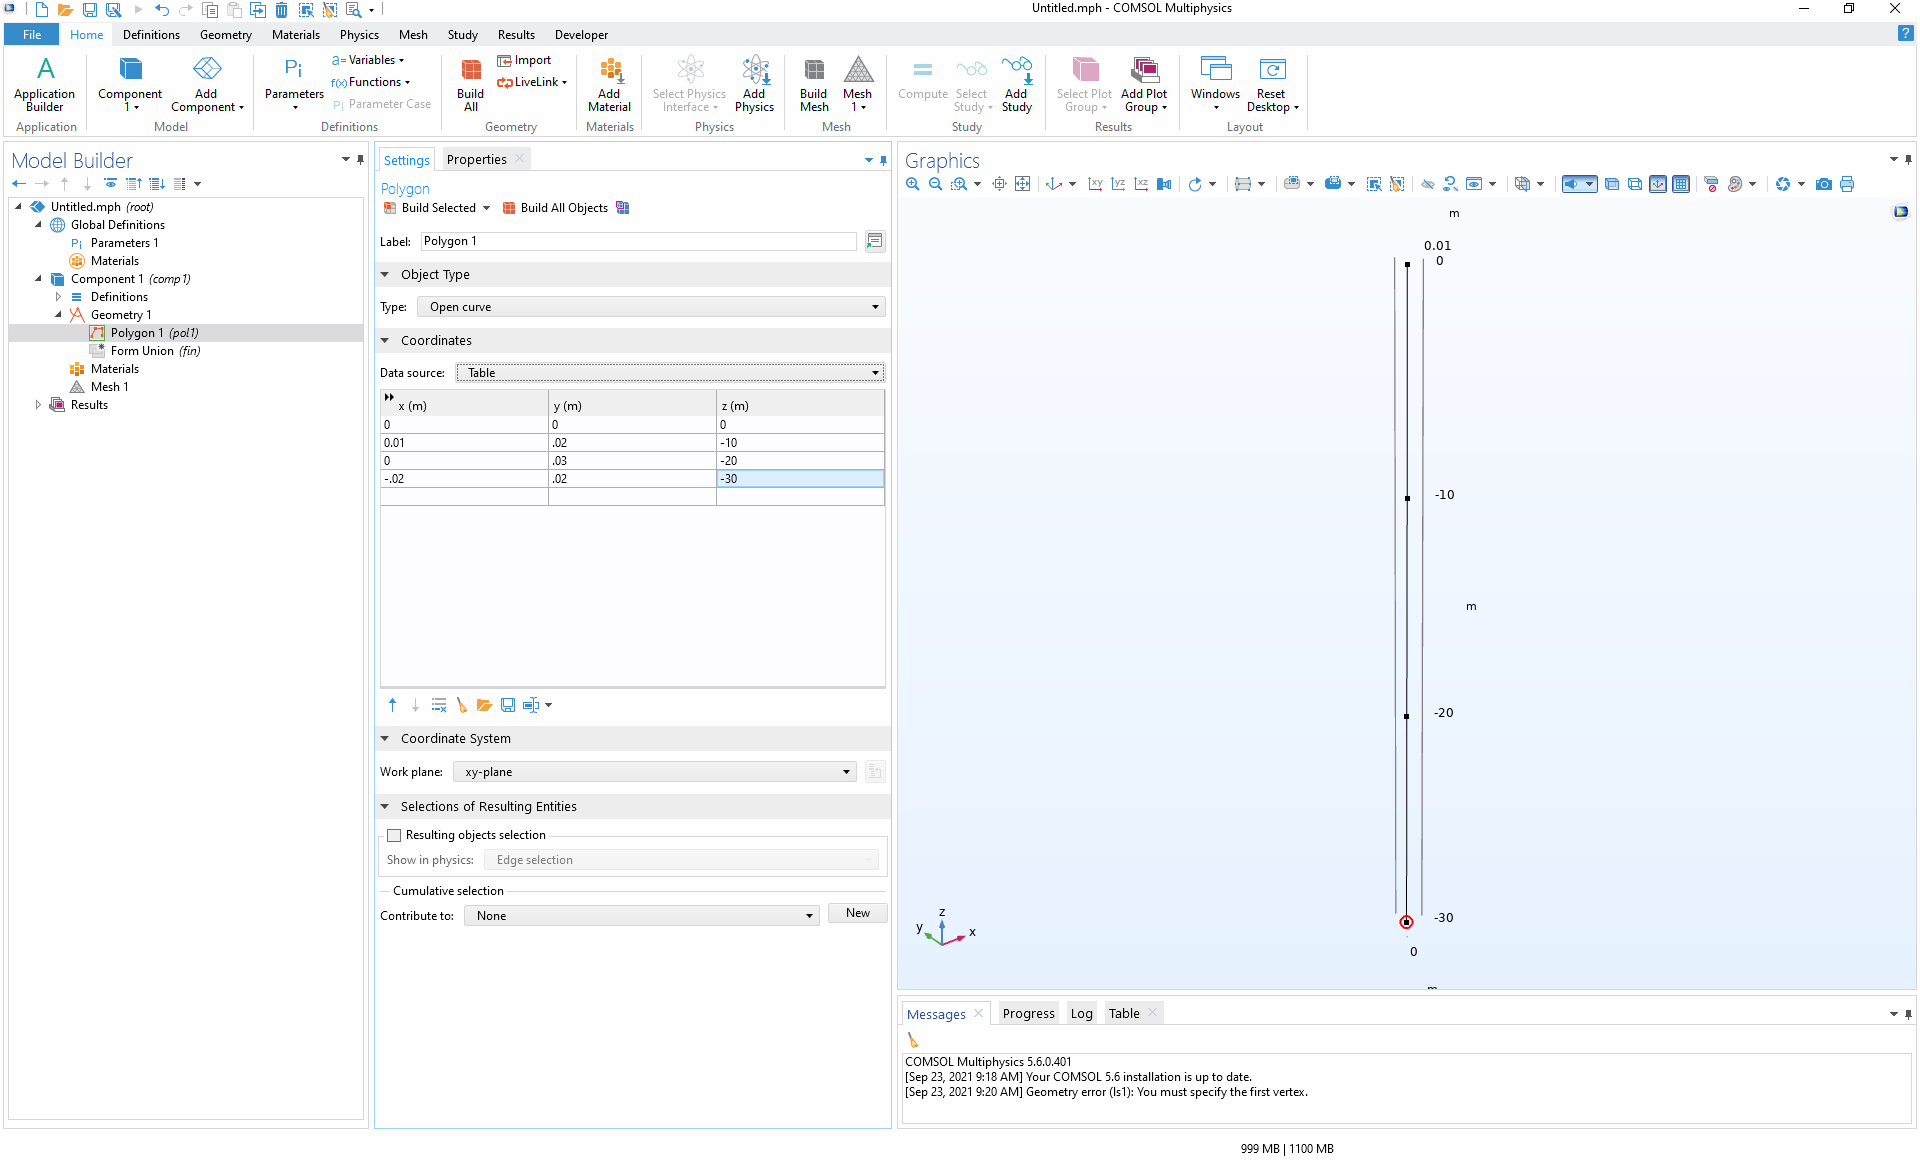
Task: Take a graphics snapshot with the camera icon
Action: click(x=1824, y=184)
